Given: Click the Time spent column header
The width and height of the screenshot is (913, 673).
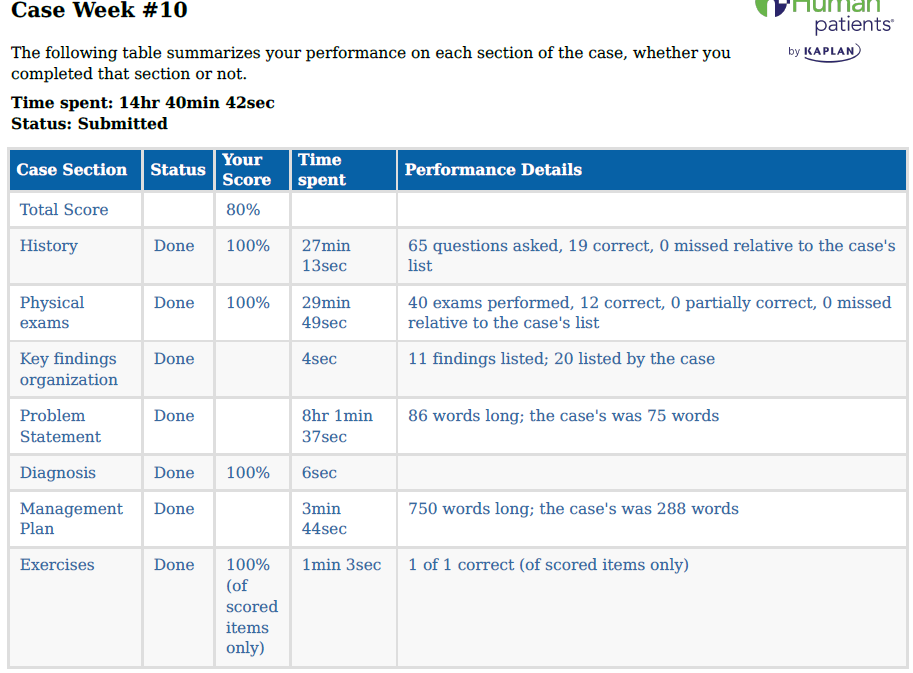Looking at the screenshot, I should point(321,169).
